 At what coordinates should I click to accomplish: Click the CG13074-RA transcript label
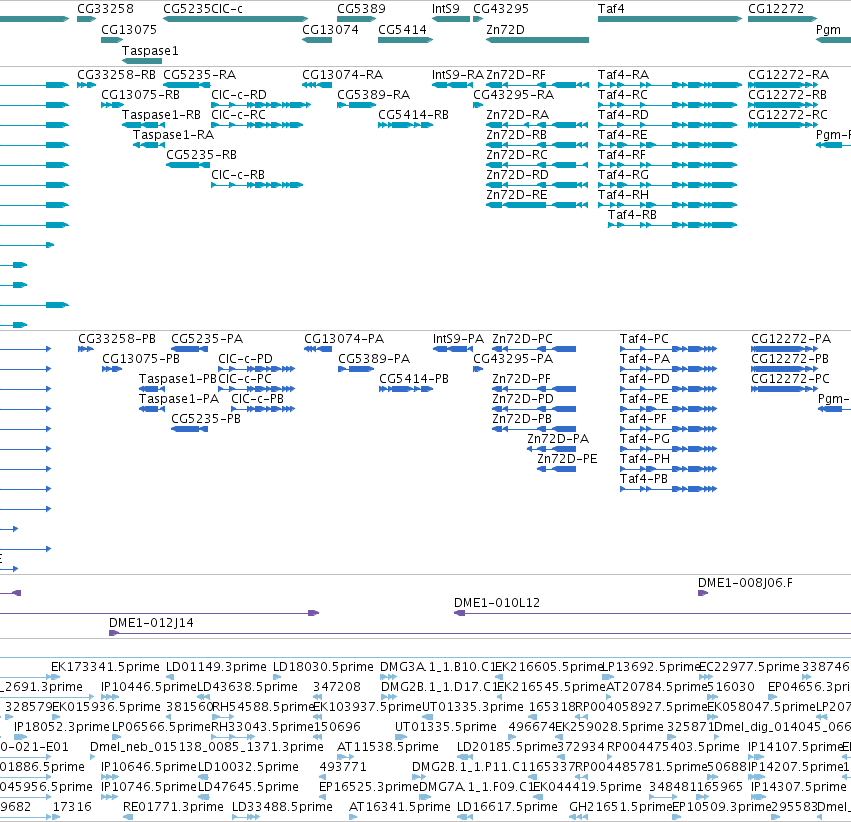(342, 74)
